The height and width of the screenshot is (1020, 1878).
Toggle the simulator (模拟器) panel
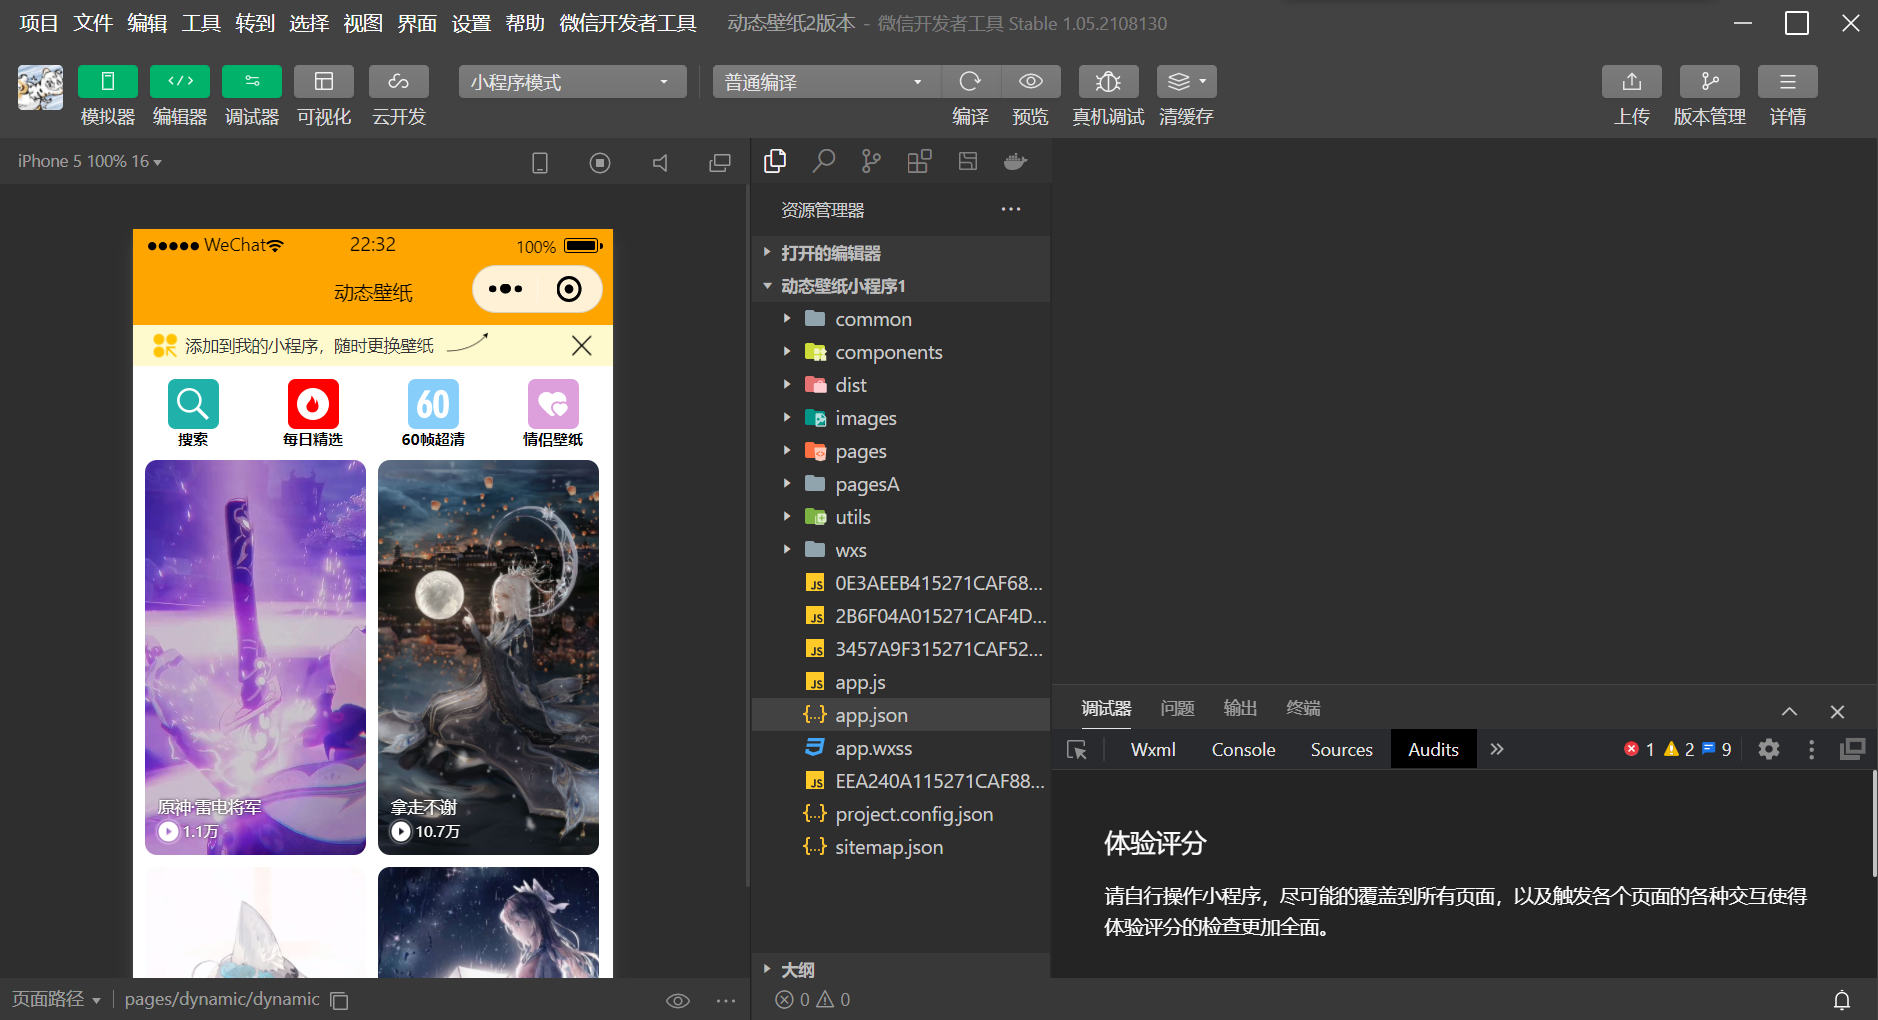(108, 82)
